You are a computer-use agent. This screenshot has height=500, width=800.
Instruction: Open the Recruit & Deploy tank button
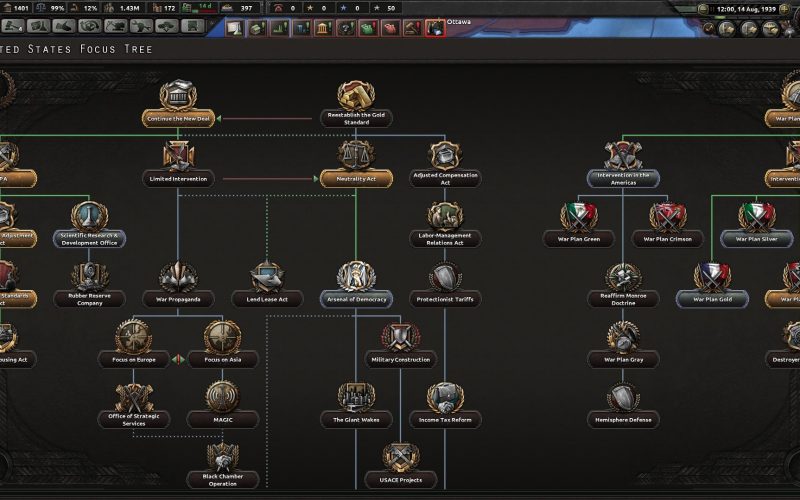(167, 26)
